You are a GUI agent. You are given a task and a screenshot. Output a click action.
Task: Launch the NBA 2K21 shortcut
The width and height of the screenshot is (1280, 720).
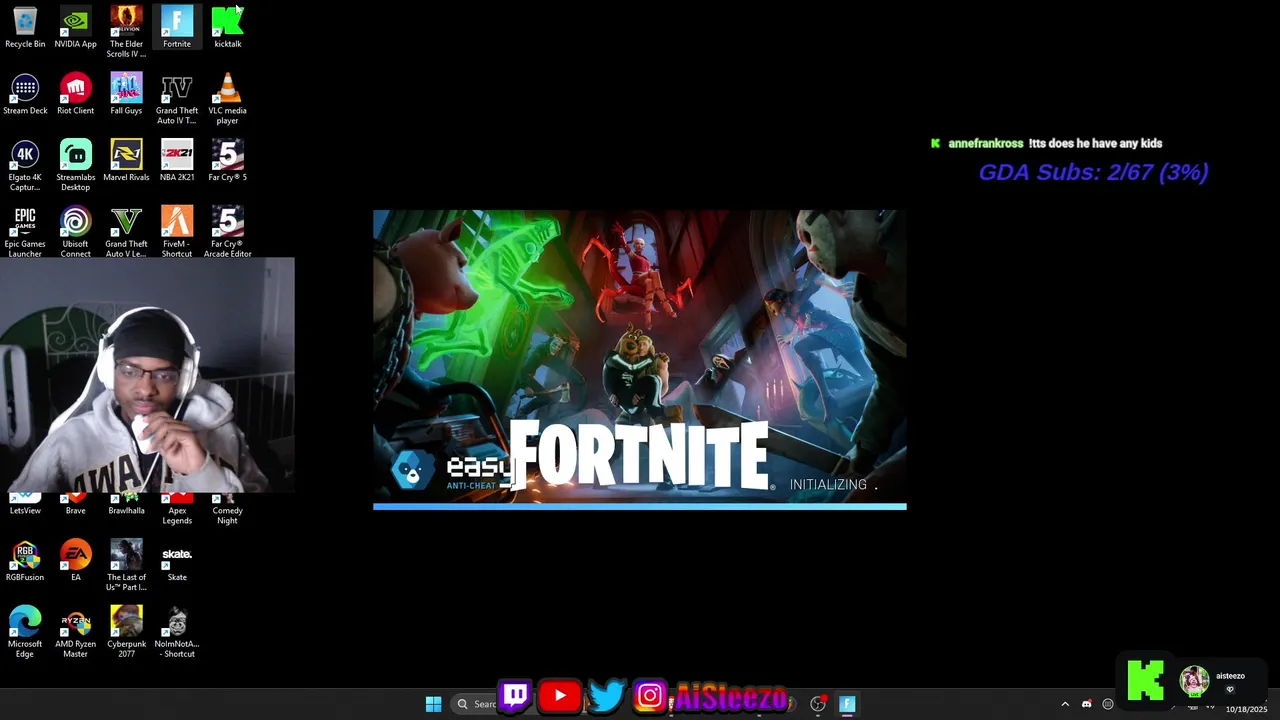coord(177,160)
